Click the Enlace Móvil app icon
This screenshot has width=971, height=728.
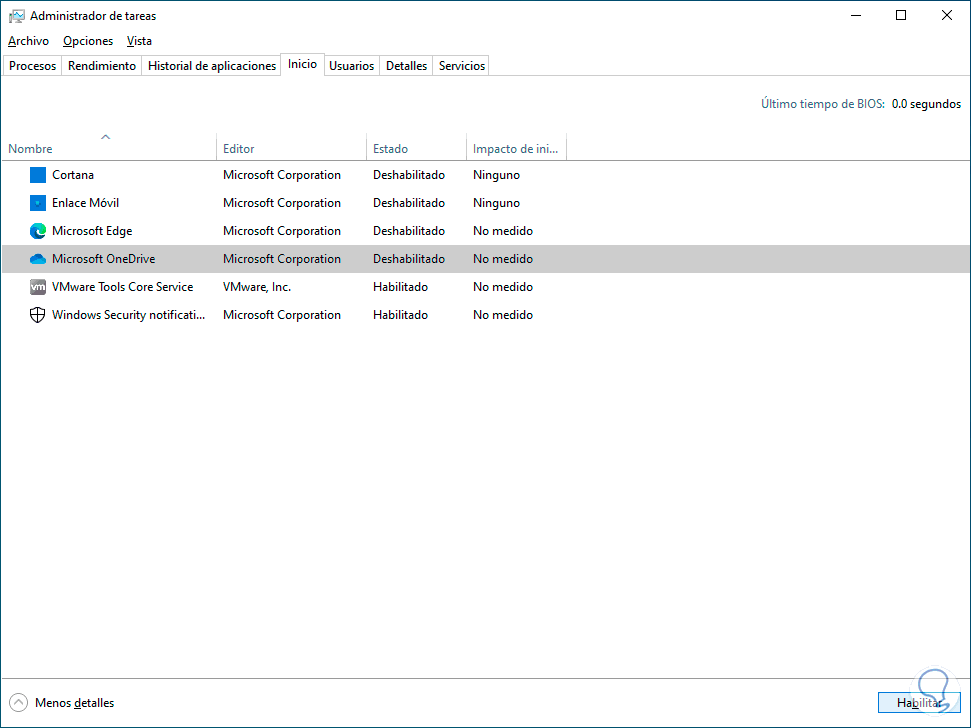point(38,203)
